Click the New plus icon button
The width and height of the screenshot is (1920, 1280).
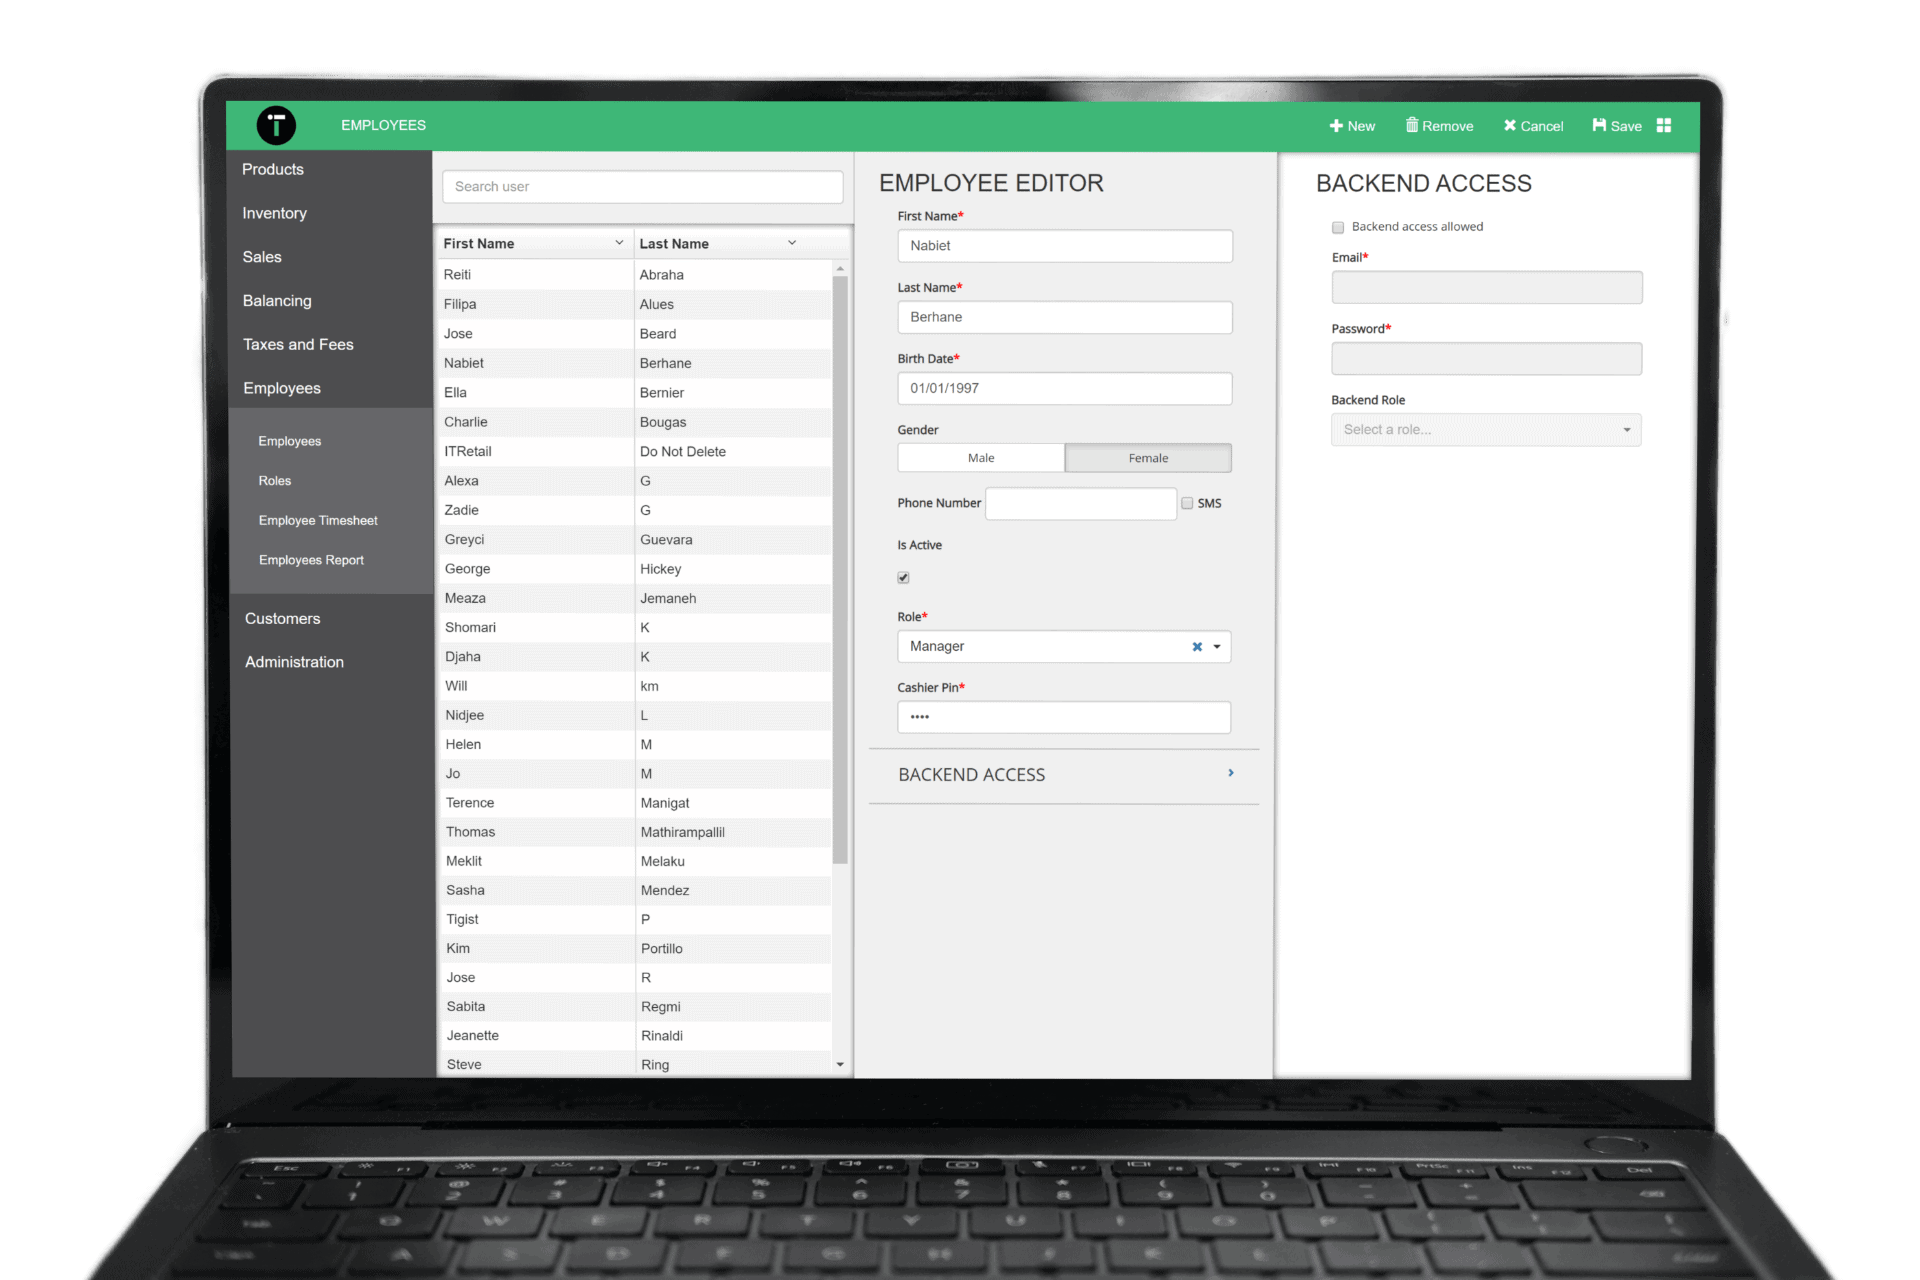click(x=1352, y=126)
